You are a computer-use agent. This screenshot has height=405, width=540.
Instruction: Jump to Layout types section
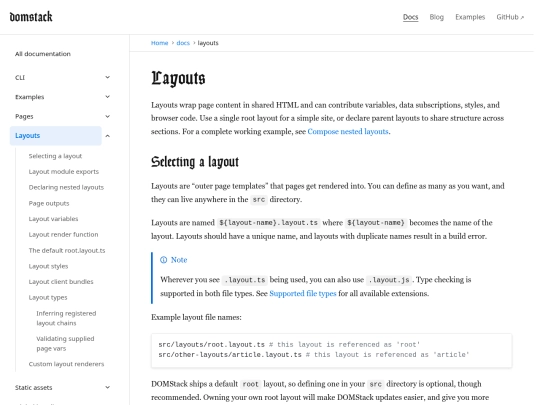[x=48, y=298]
